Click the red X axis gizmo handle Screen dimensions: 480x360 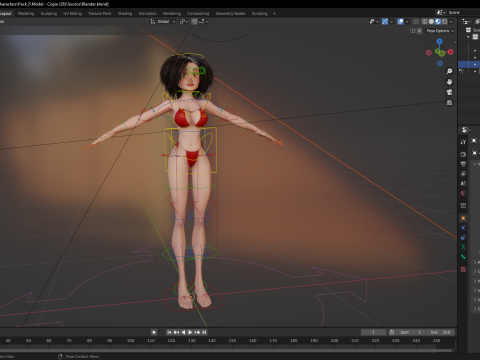(x=450, y=52)
